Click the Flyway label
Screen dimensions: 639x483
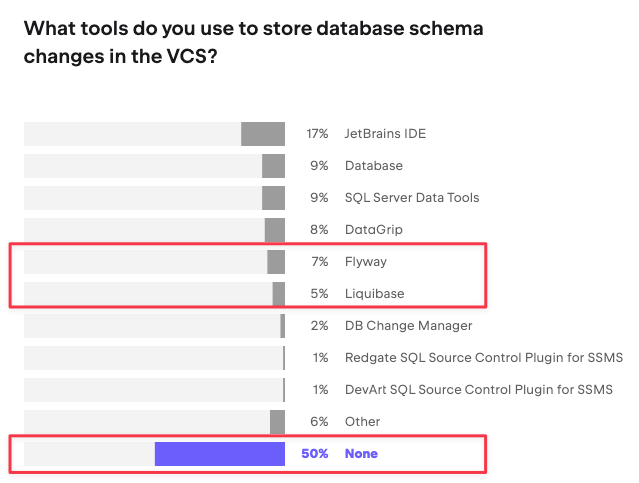[365, 262]
